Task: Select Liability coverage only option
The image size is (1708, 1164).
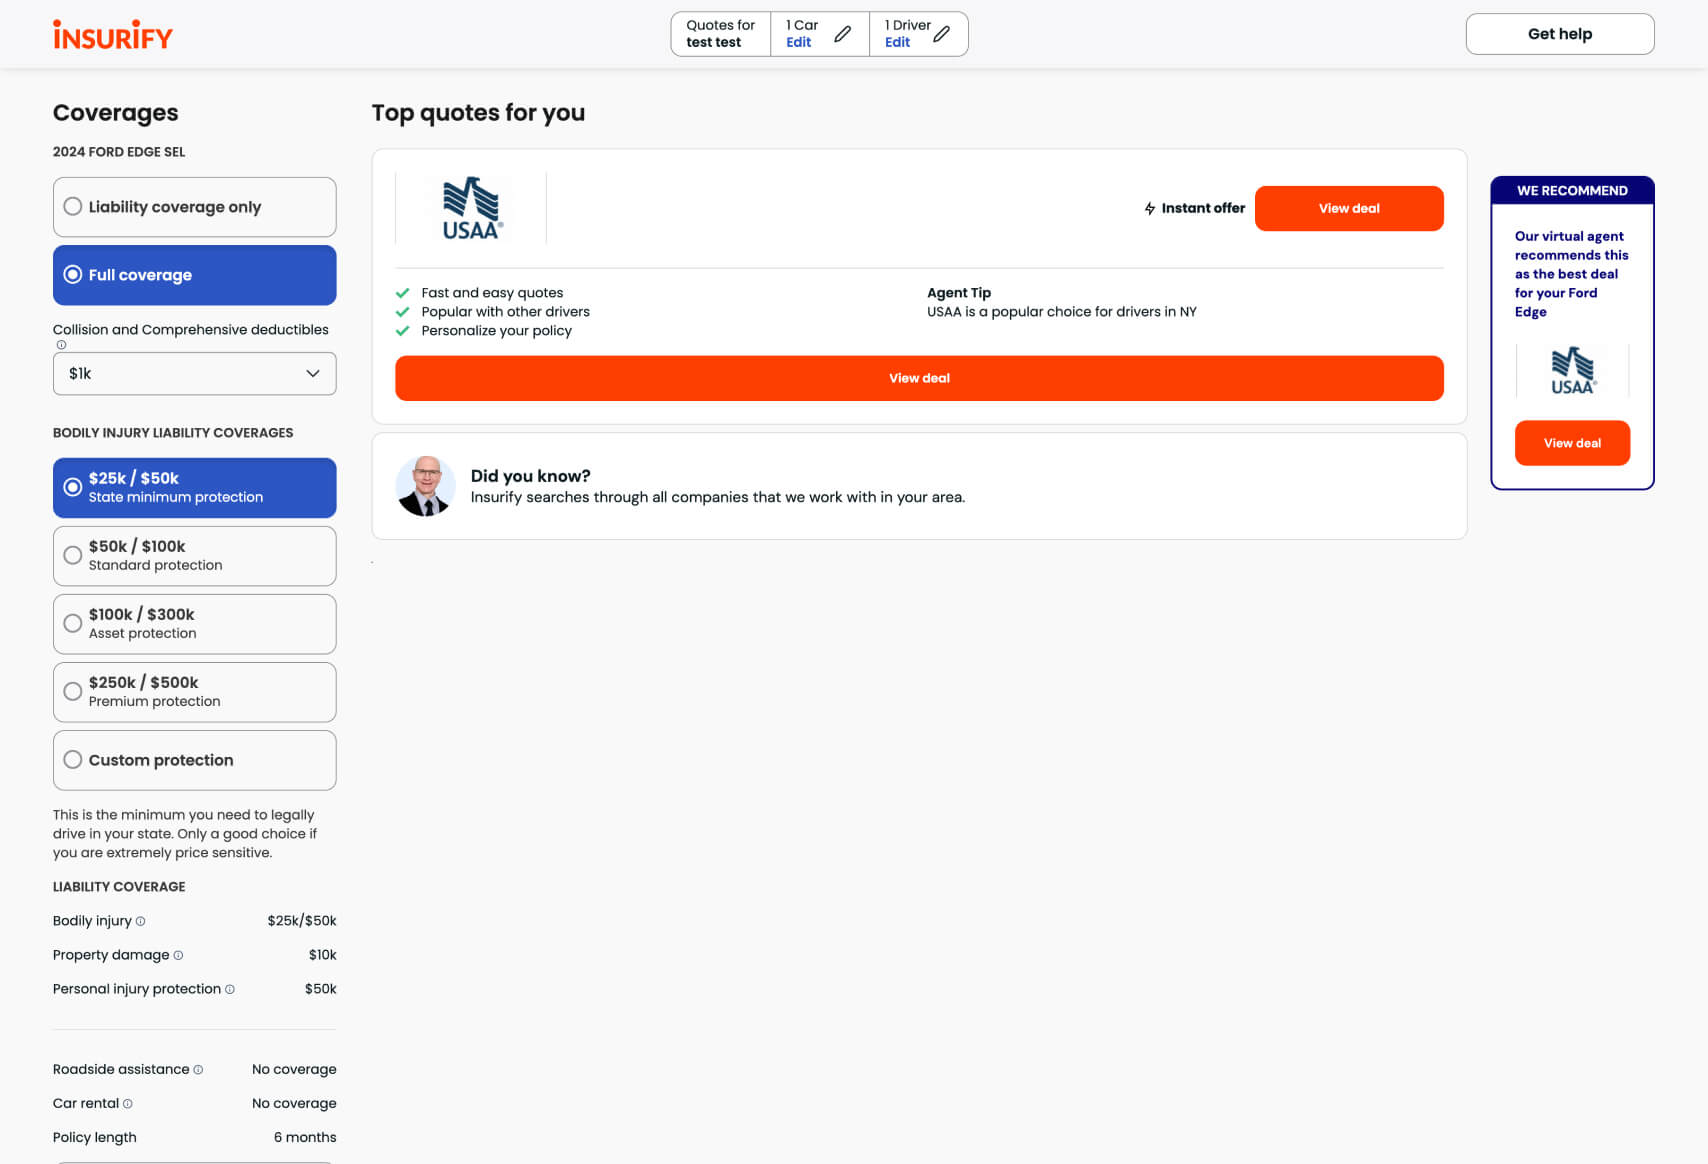Action: 195,207
